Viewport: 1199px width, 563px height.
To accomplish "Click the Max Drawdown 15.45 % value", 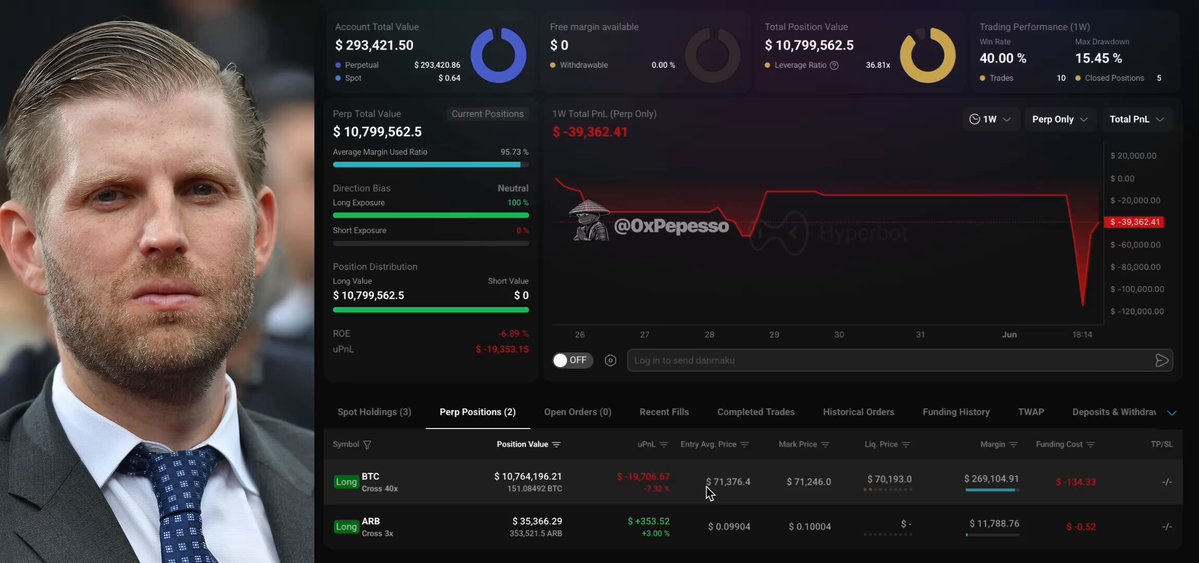I will coord(1098,58).
